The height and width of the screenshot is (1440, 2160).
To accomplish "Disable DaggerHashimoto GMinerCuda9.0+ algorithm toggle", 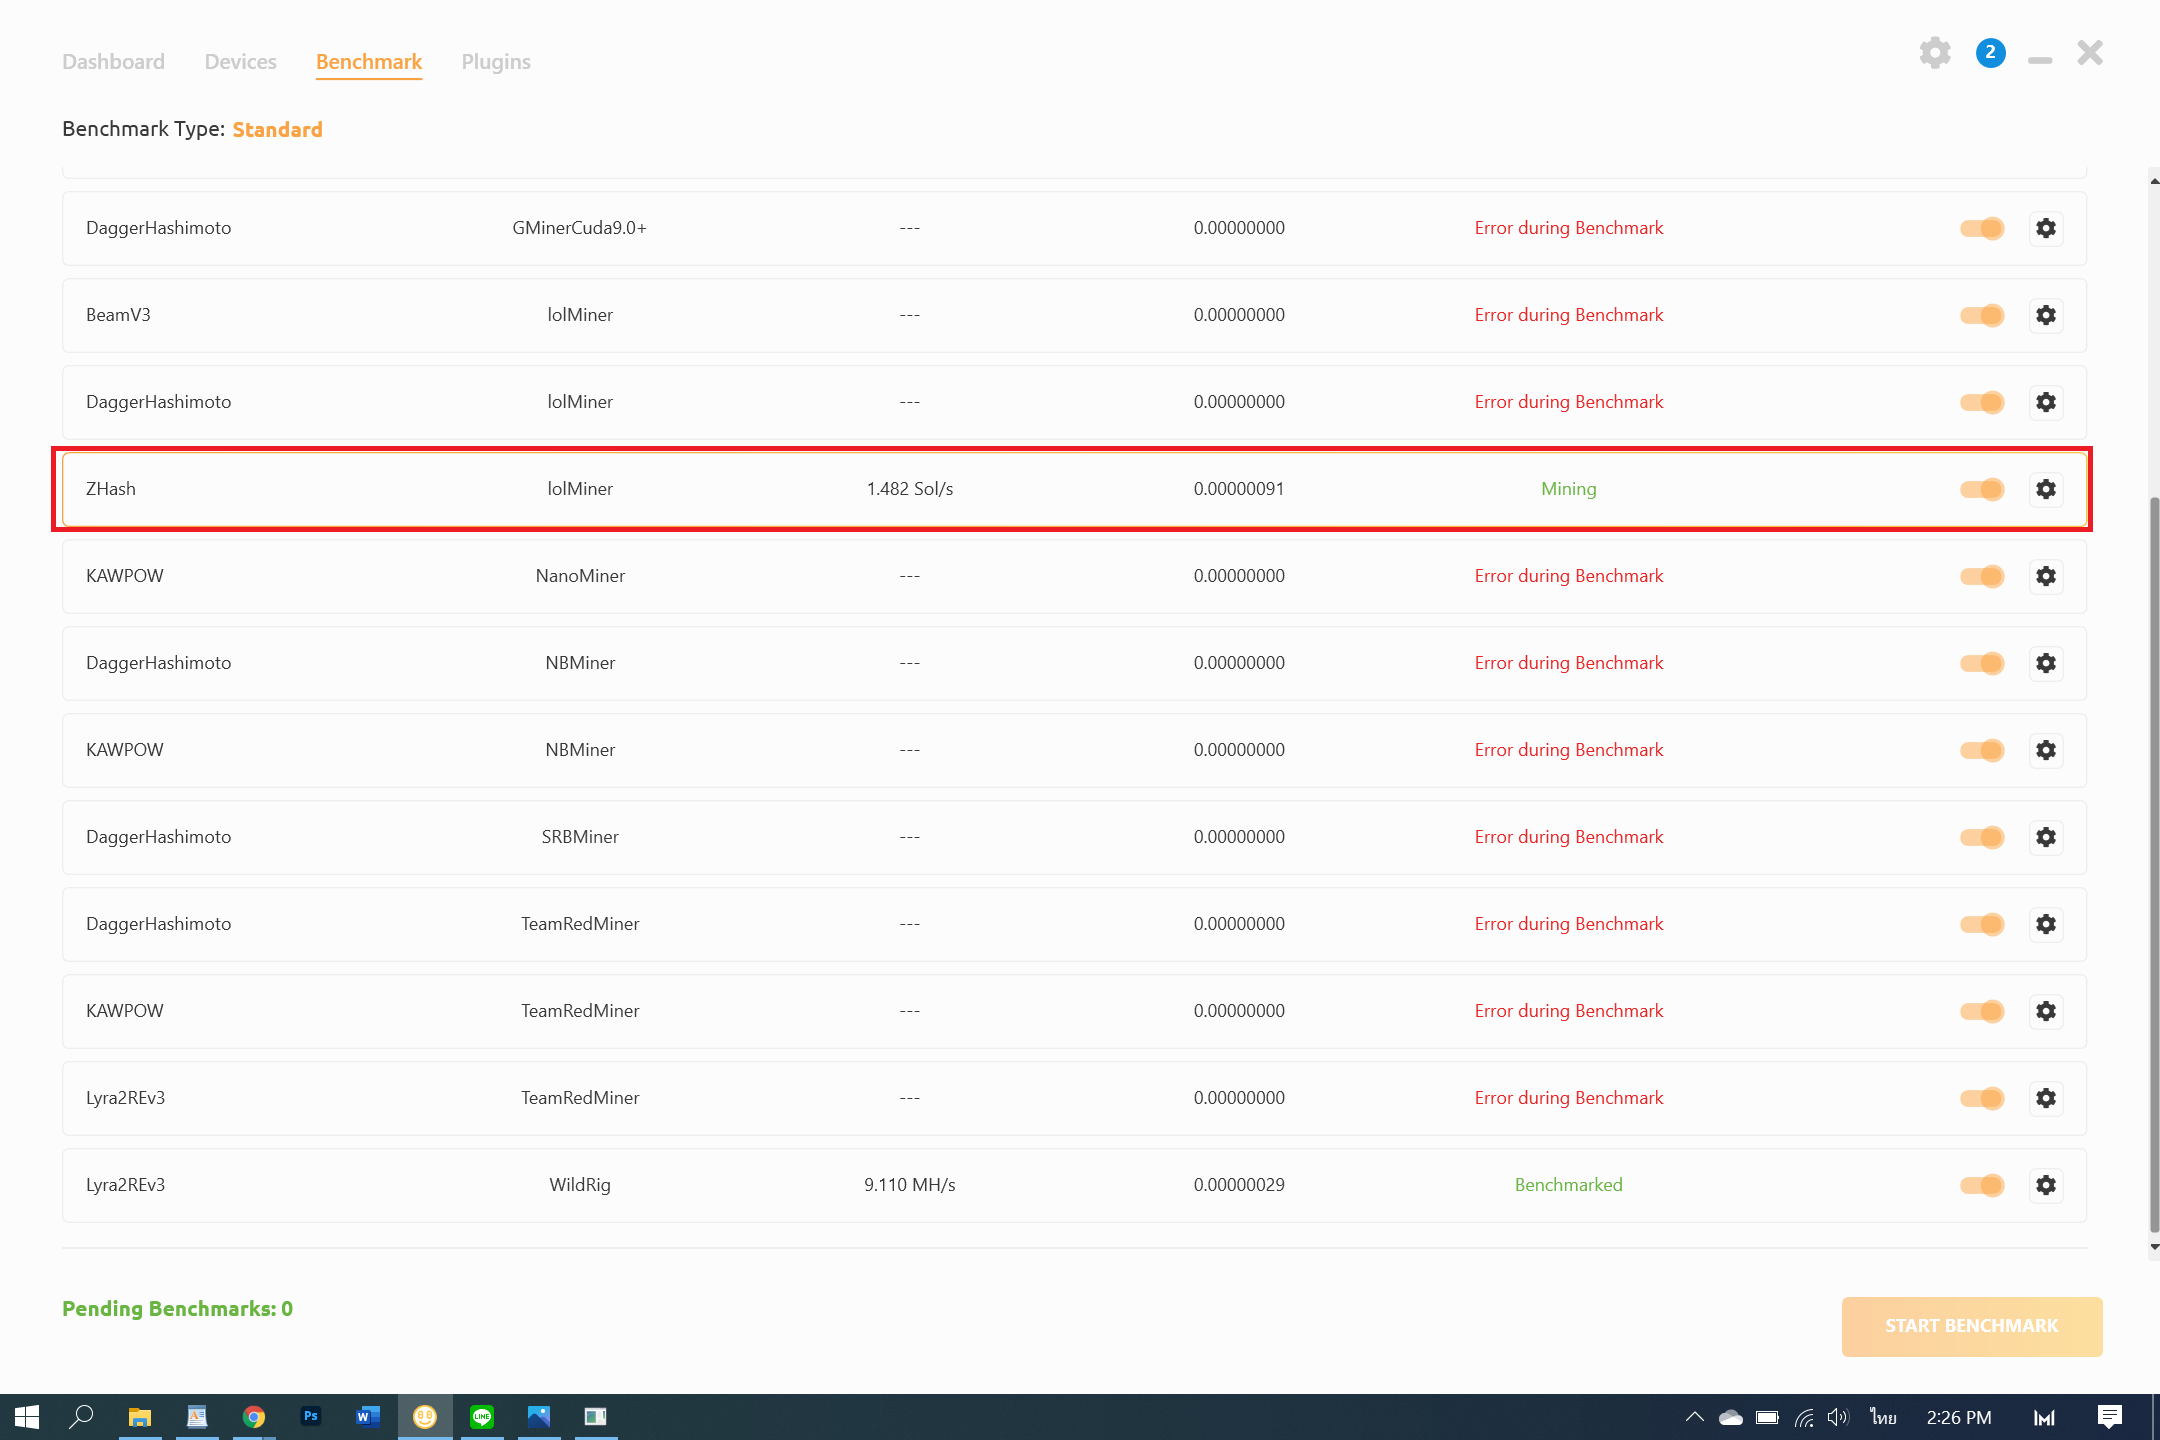I will (1982, 228).
